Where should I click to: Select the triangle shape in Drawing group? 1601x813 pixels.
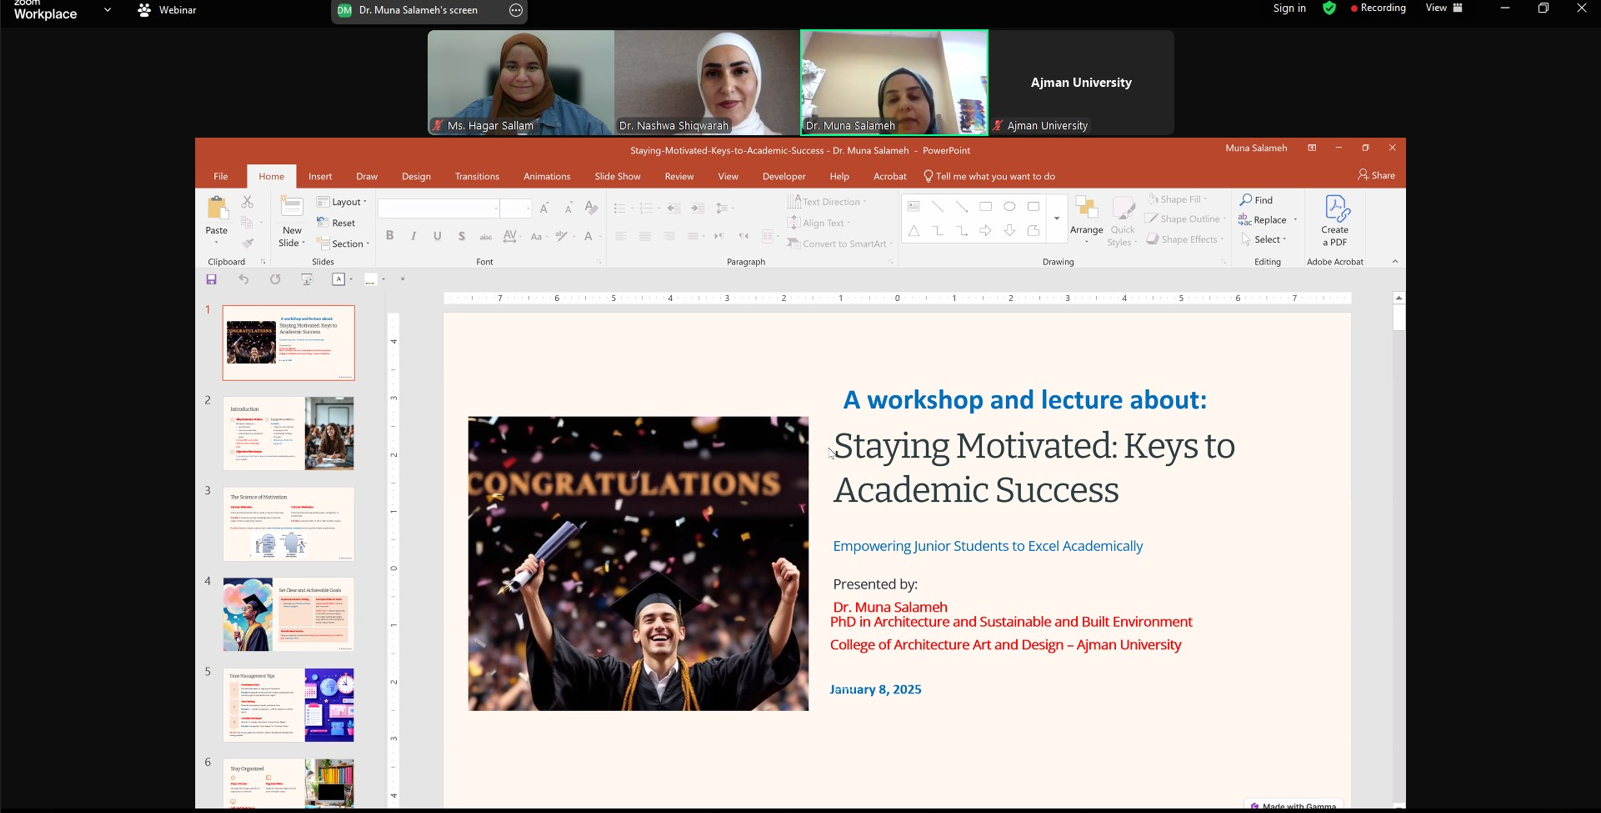(x=914, y=231)
